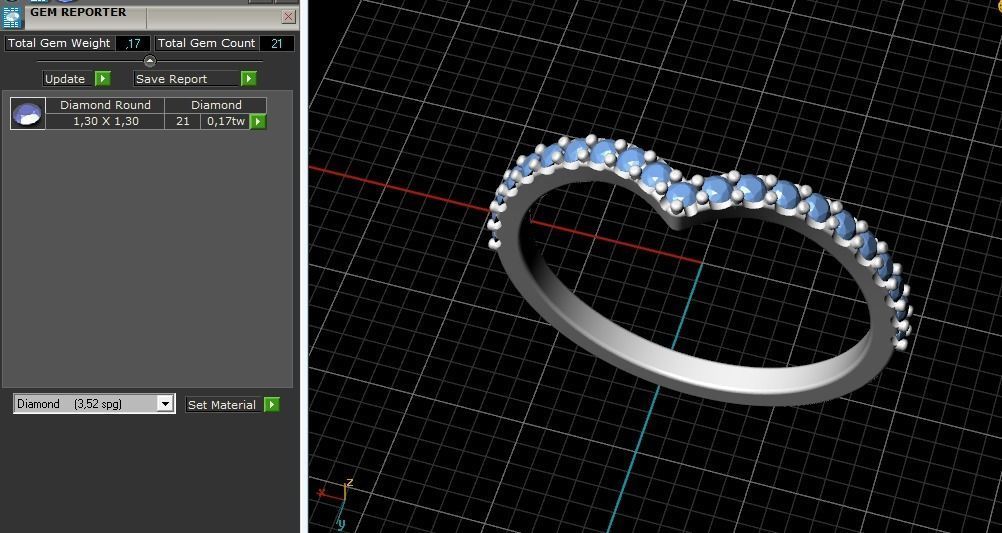Click the green arrow beside 0,17tw
The width and height of the screenshot is (1002, 533).
pos(258,121)
